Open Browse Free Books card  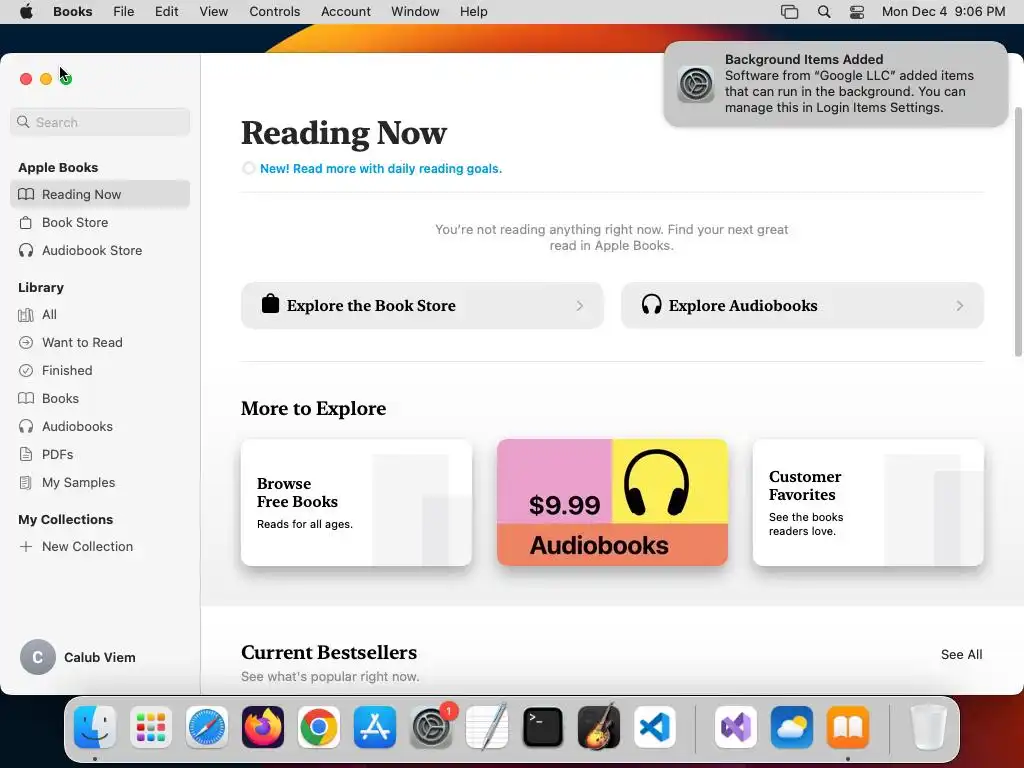[x=356, y=502]
